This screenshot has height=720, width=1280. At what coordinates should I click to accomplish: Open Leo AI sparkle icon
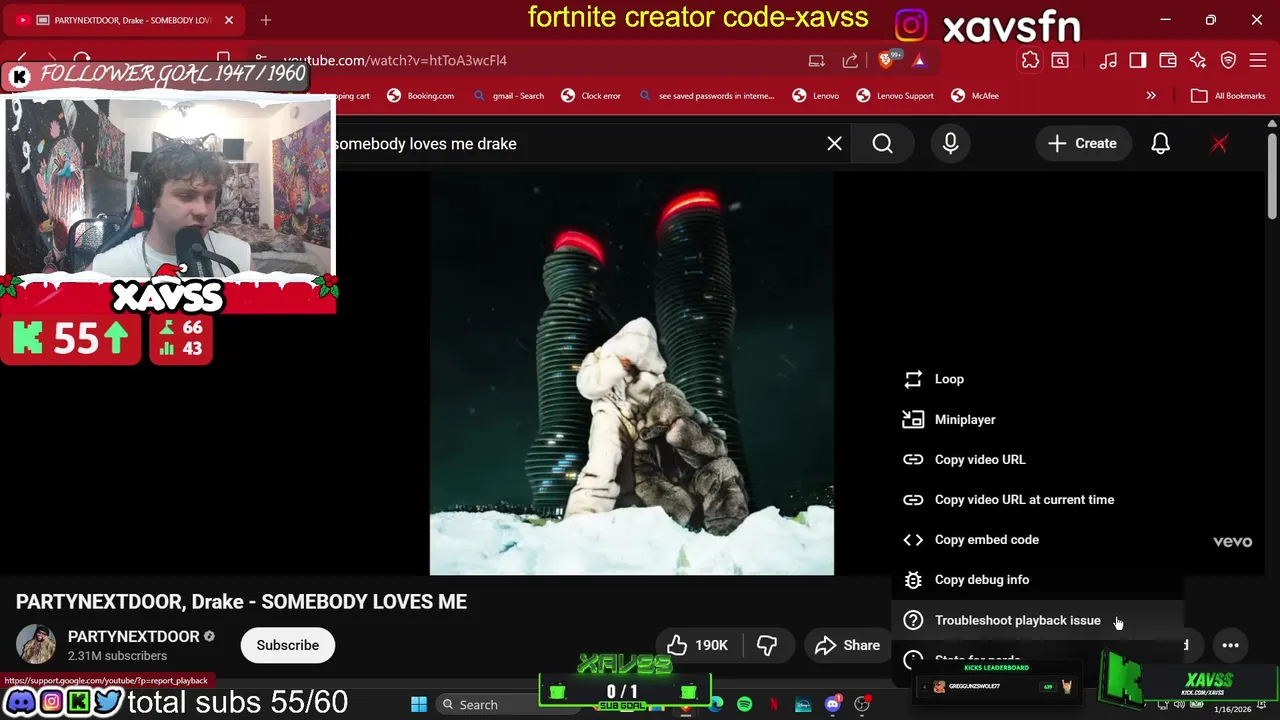tap(1198, 60)
